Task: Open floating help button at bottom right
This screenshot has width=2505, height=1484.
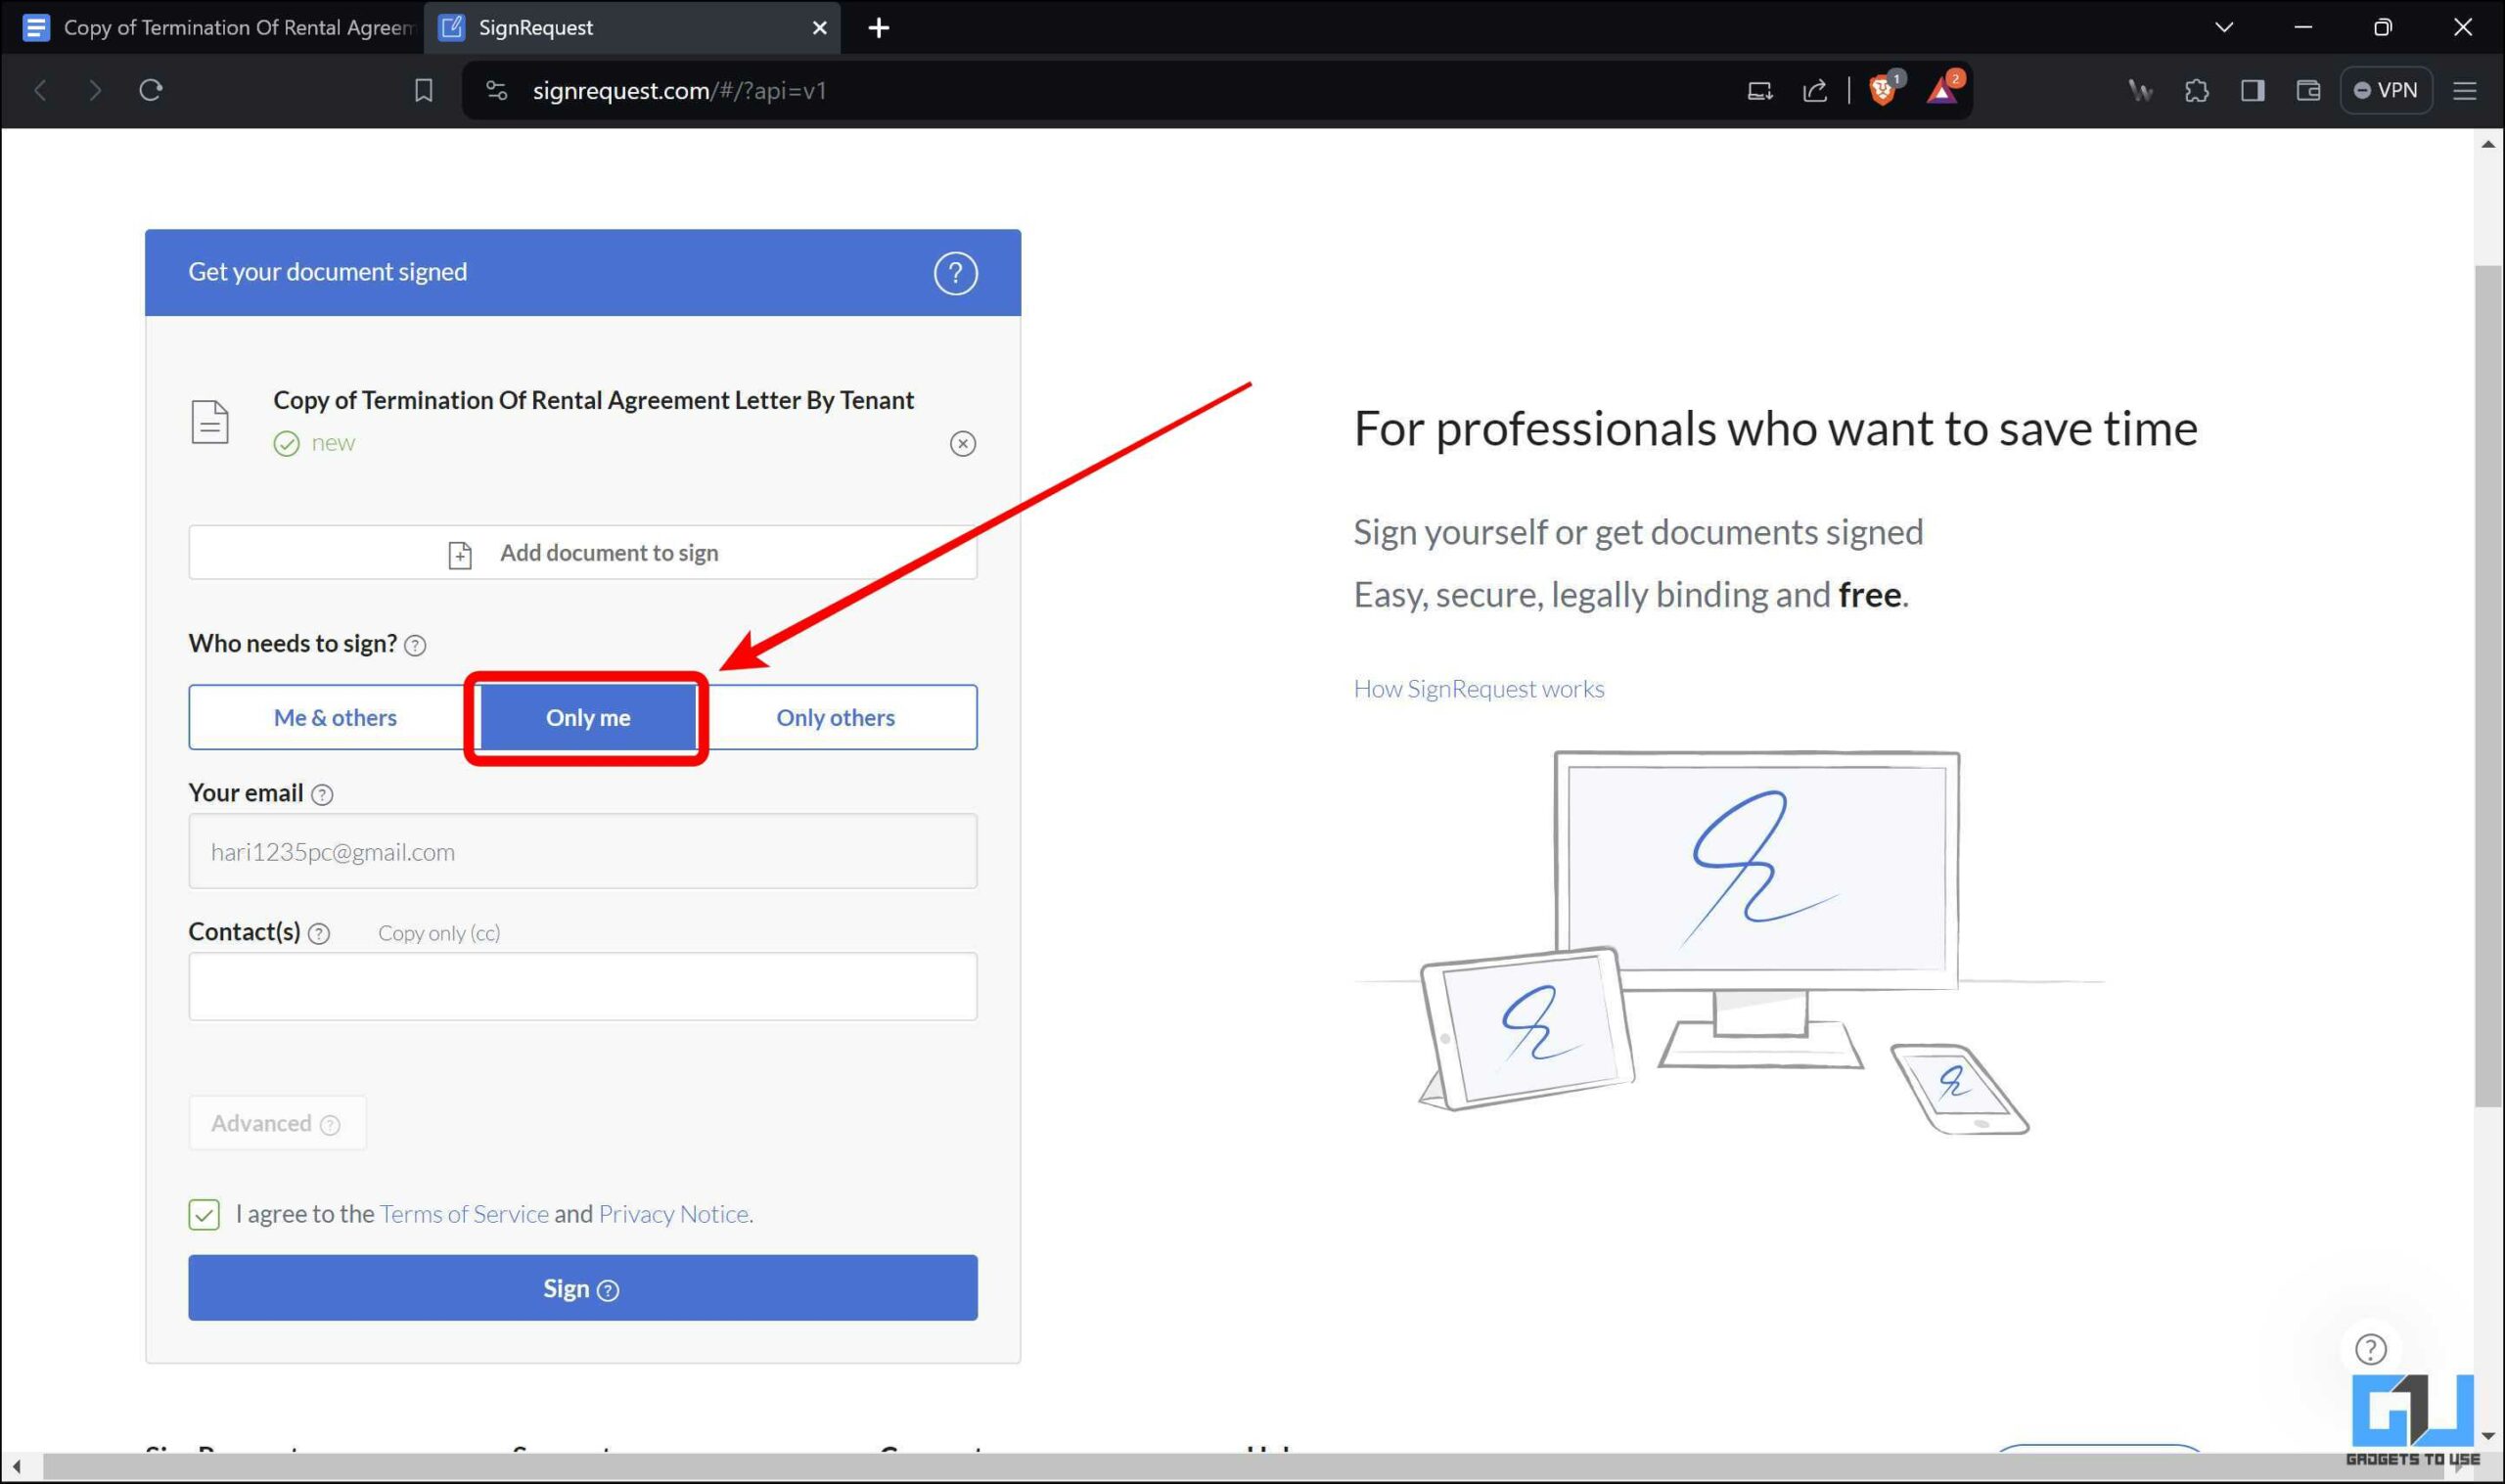Action: (x=2370, y=1349)
